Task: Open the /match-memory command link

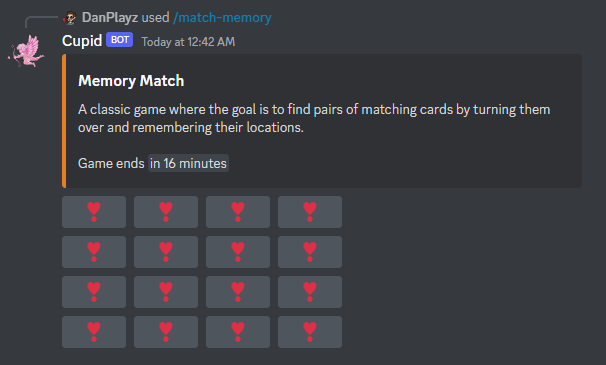Action: 222,18
